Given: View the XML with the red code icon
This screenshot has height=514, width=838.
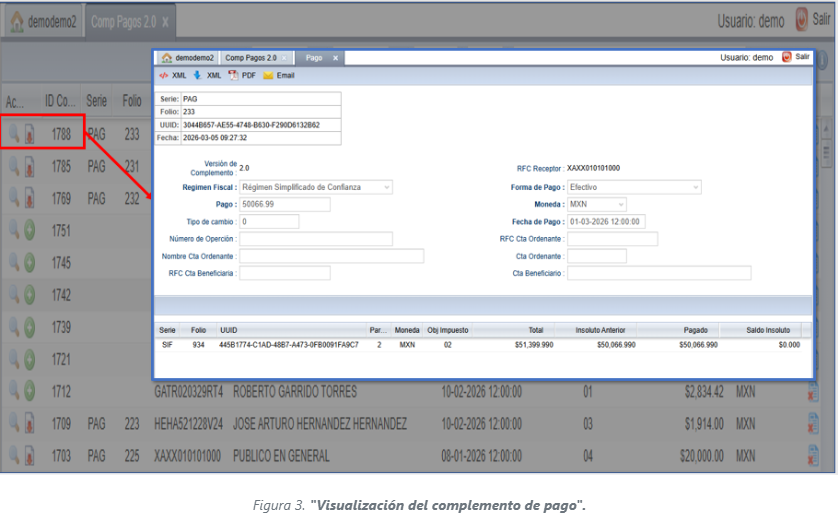Looking at the screenshot, I should click(x=173, y=75).
